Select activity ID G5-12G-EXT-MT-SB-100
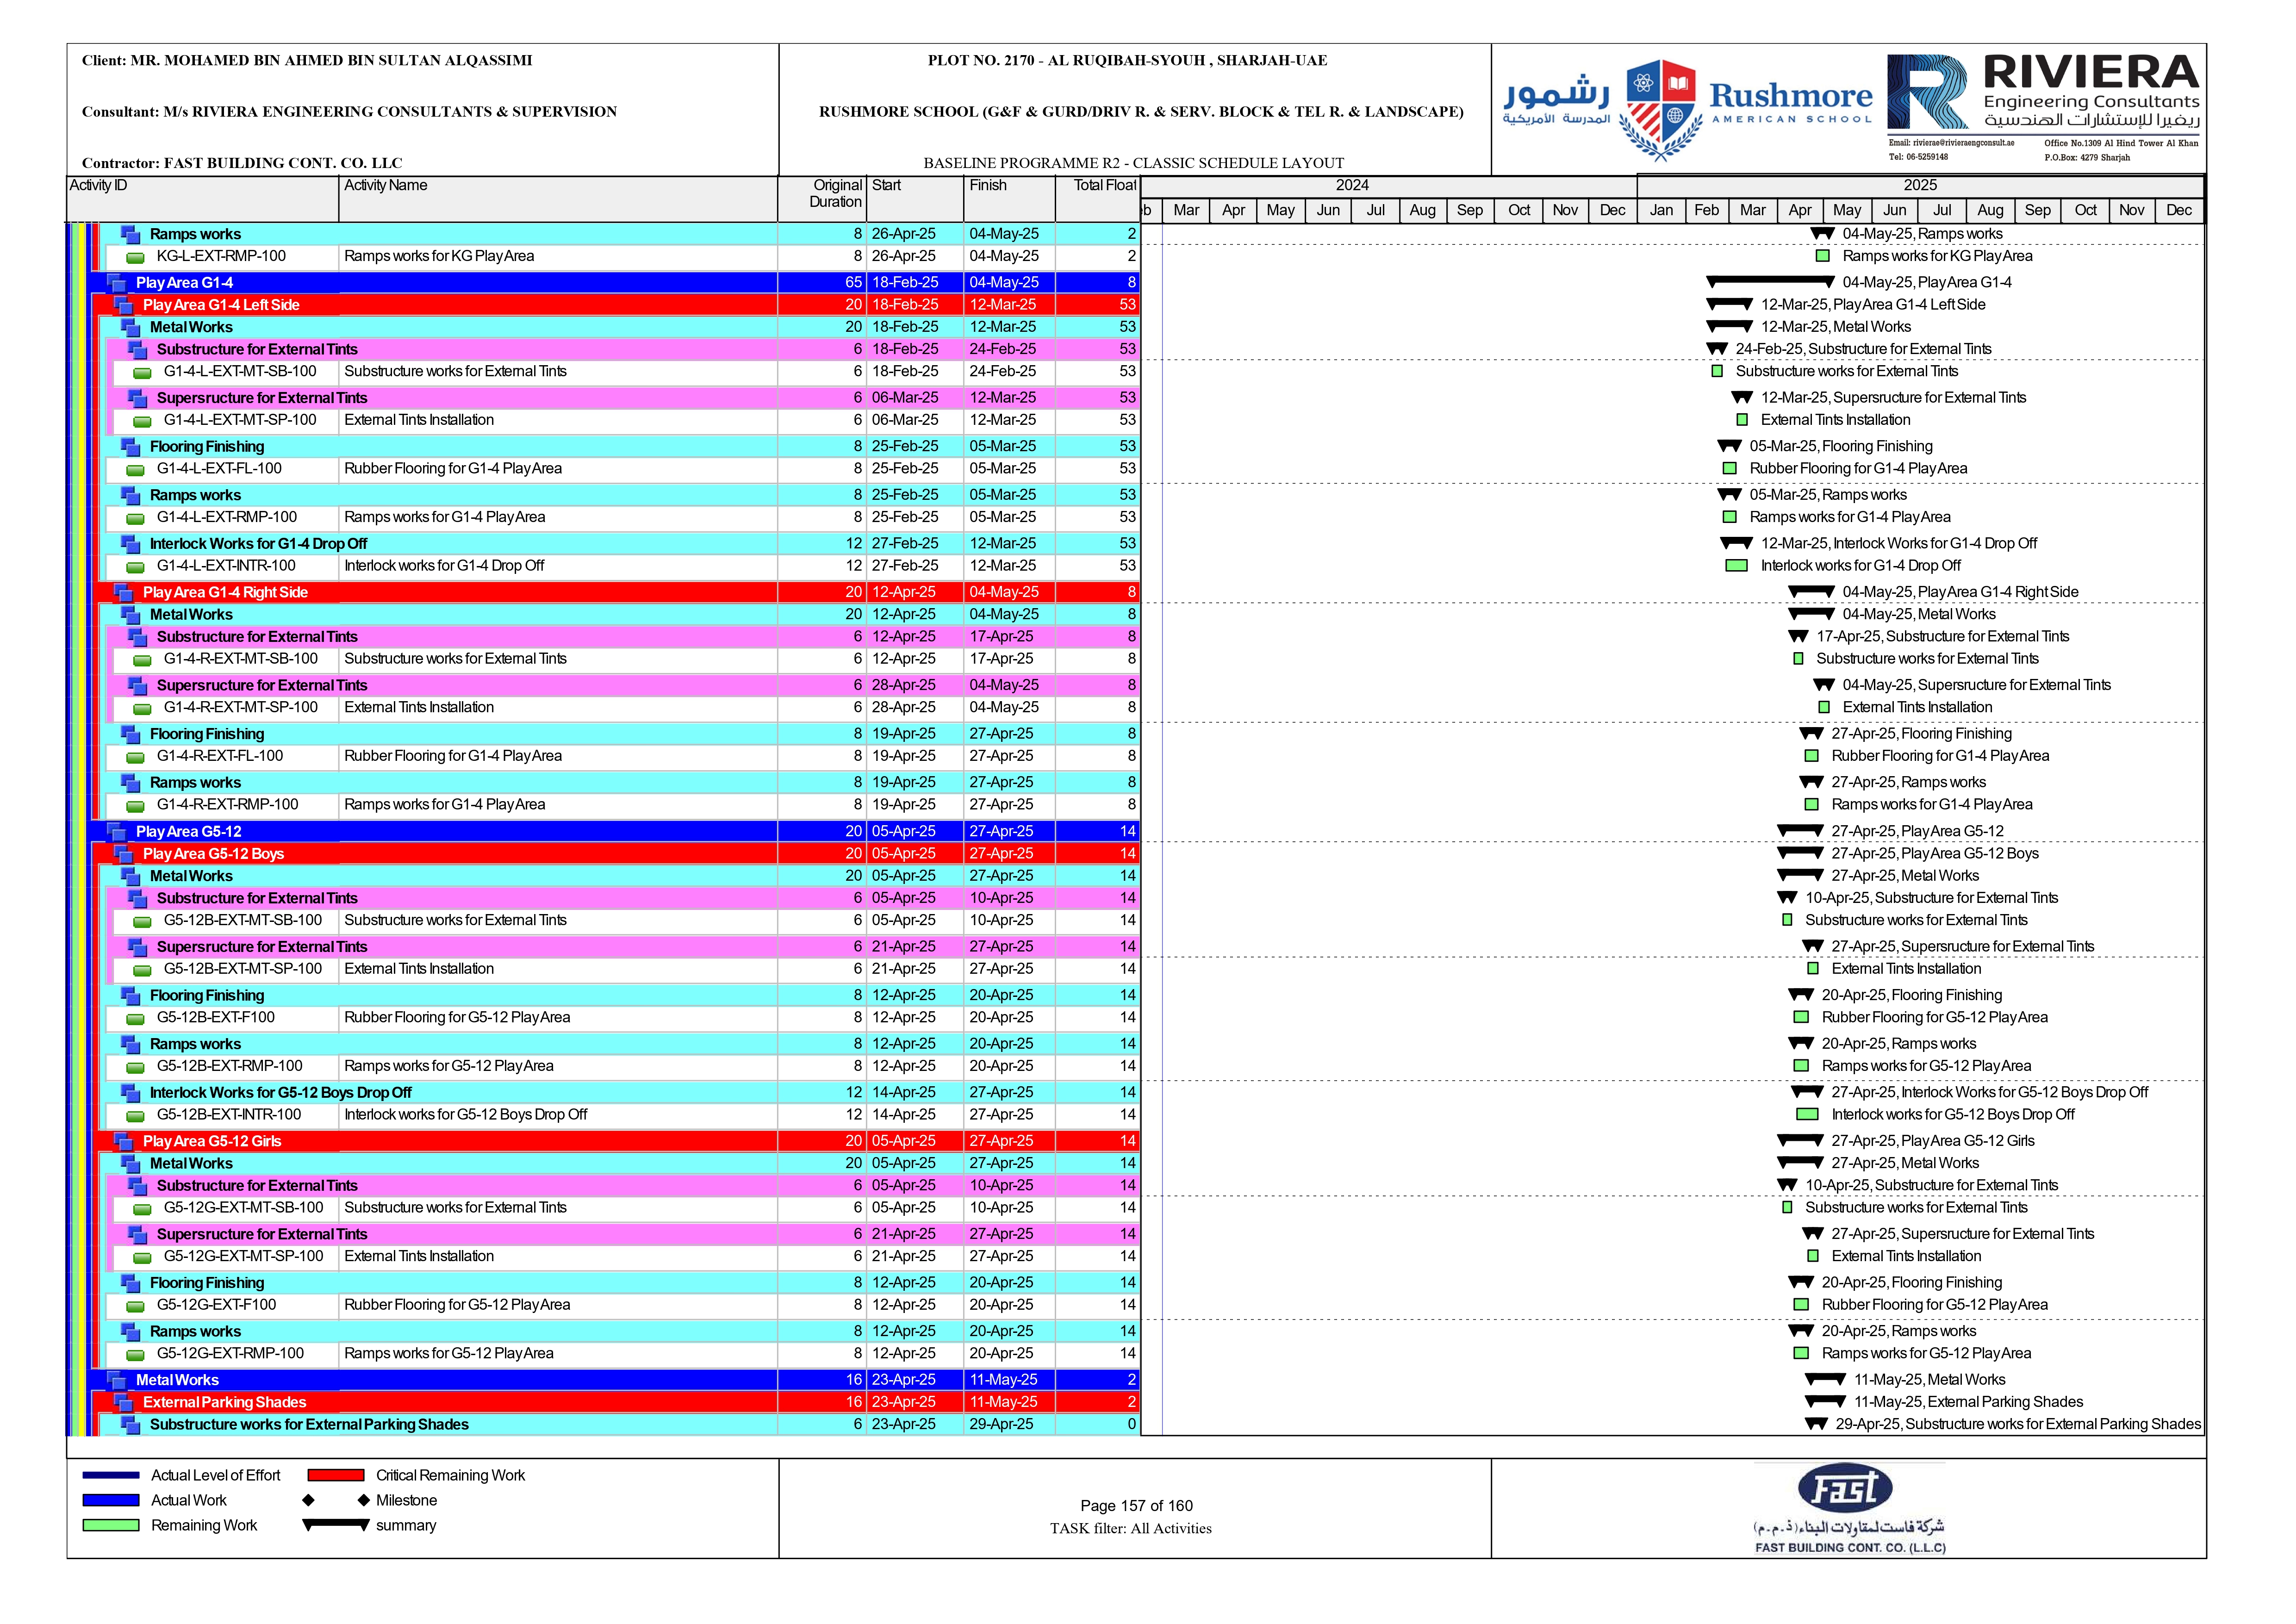 click(x=244, y=1208)
